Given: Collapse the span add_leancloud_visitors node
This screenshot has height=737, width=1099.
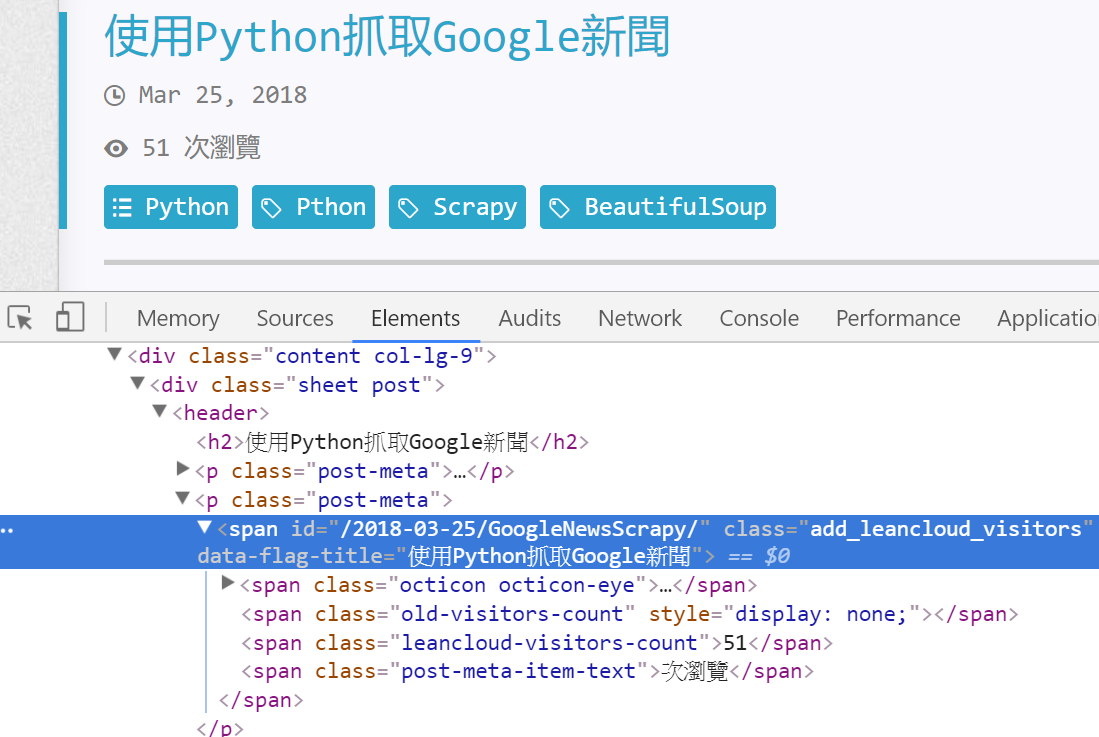Looking at the screenshot, I should point(205,527).
